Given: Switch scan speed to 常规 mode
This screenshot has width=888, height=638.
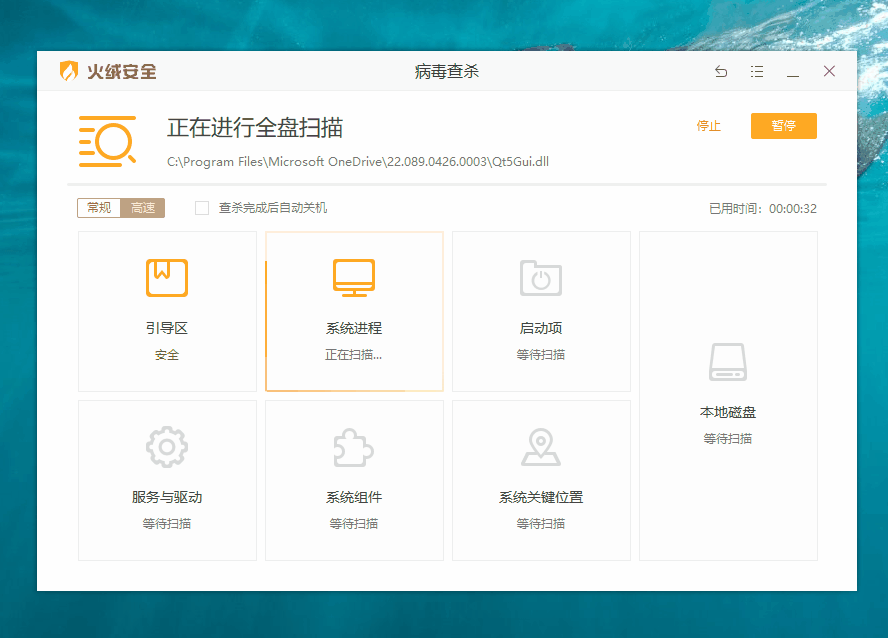Looking at the screenshot, I should 99,208.
